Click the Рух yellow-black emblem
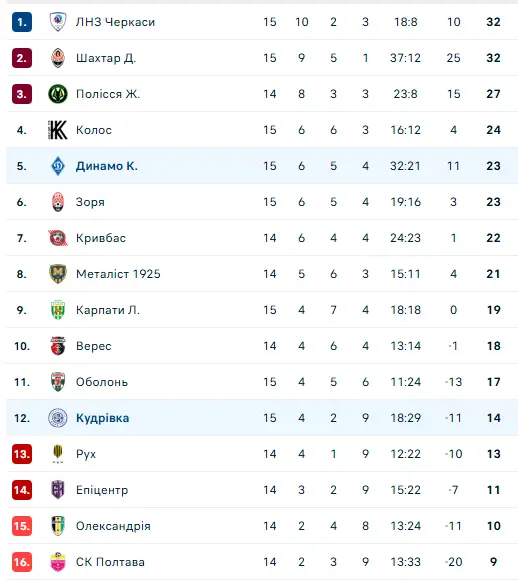This screenshot has height=583, width=518. 58,454
